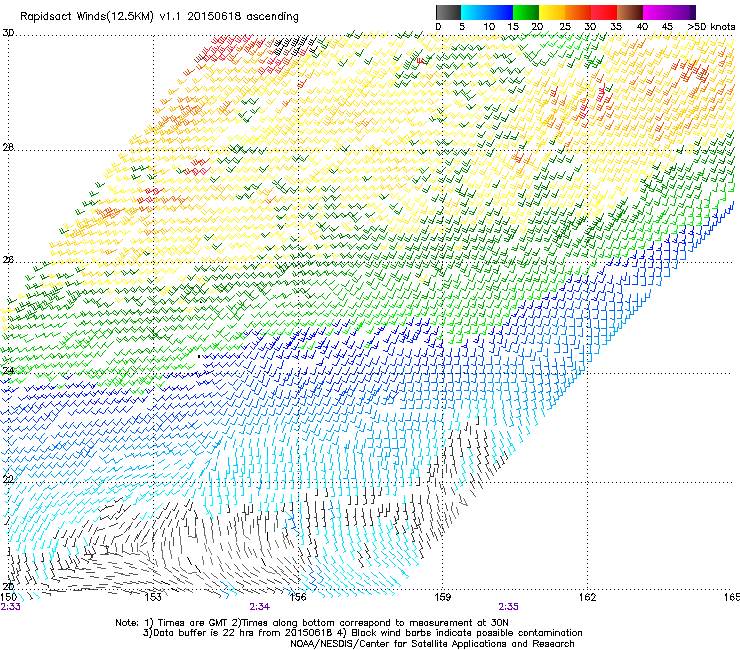This screenshot has height=650, width=740.
Task: Click the longitude '153' label on bottom axis
Action: pyautogui.click(x=153, y=597)
